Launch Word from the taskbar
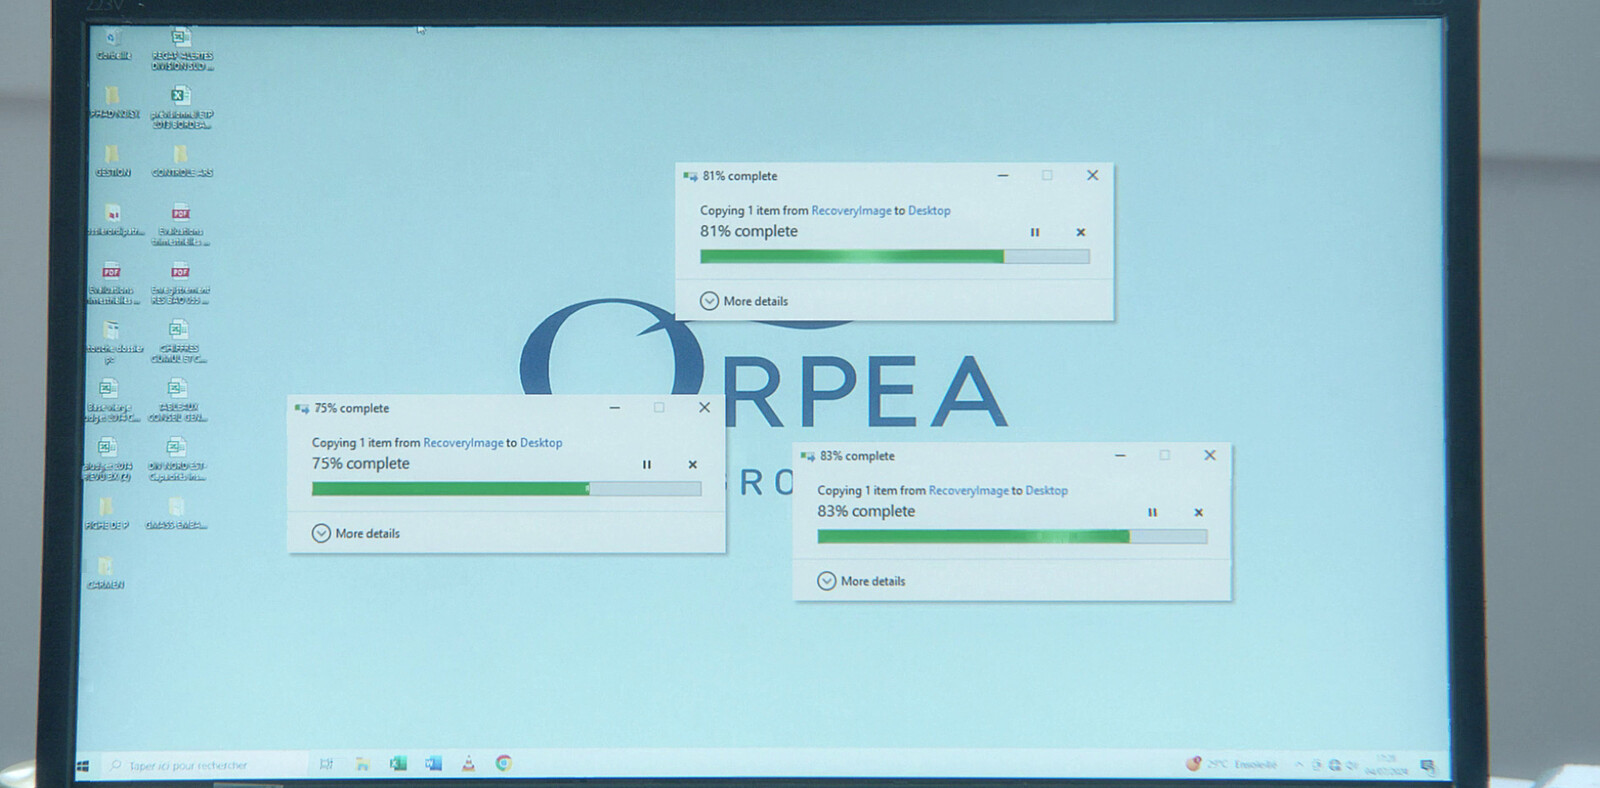This screenshot has width=1600, height=788. (433, 764)
